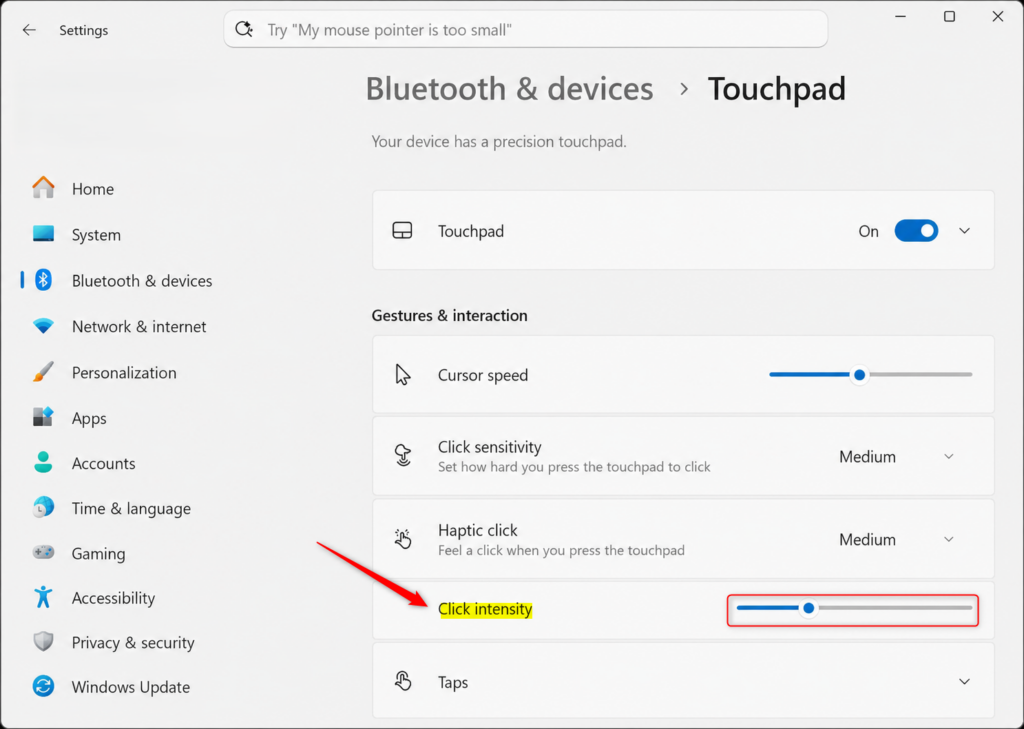This screenshot has width=1024, height=729.
Task: Click the Click intensity slider handle
Action: (x=808, y=608)
